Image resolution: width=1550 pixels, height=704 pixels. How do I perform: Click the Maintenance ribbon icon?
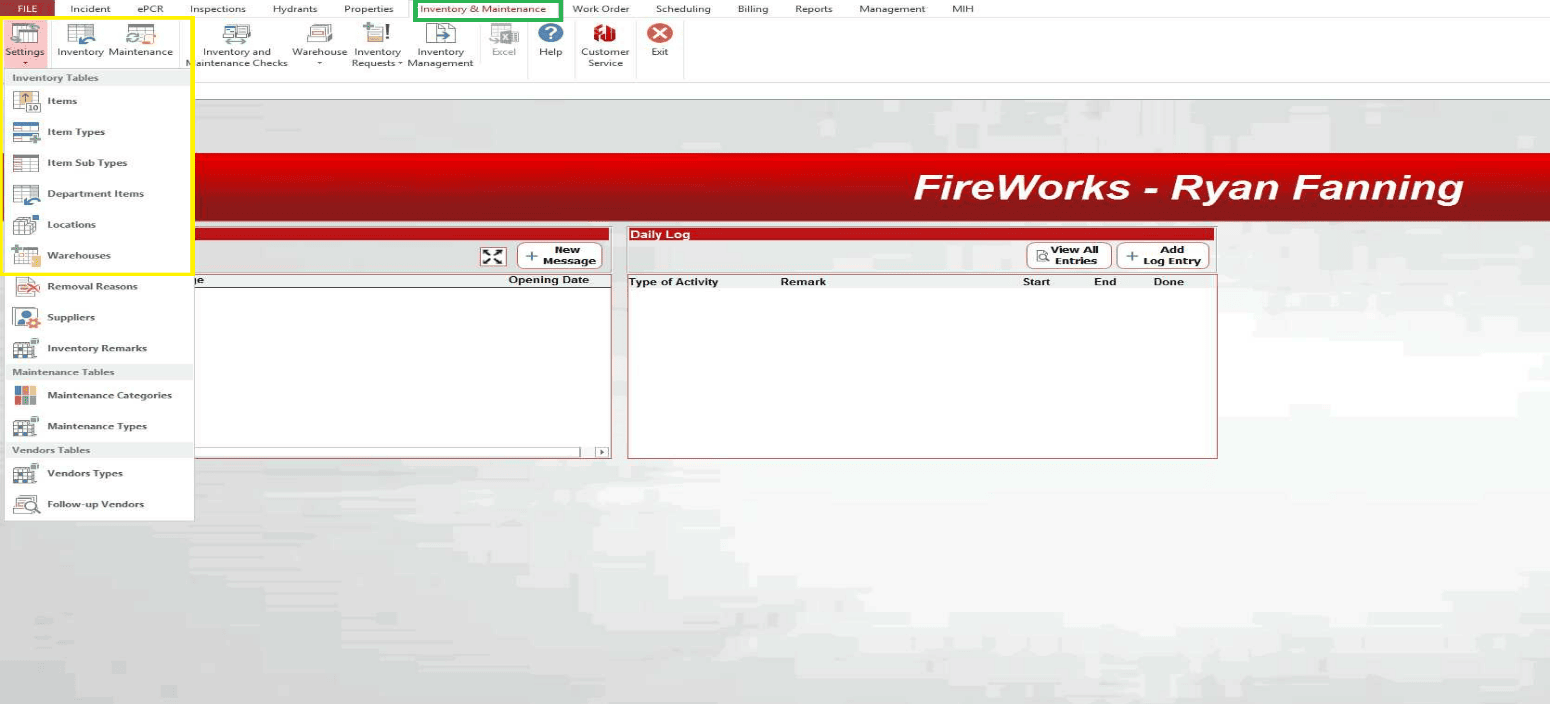[141, 41]
